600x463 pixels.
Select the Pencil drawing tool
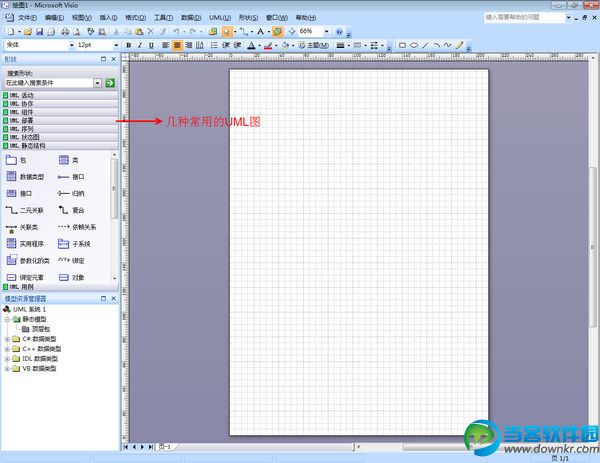click(x=459, y=45)
